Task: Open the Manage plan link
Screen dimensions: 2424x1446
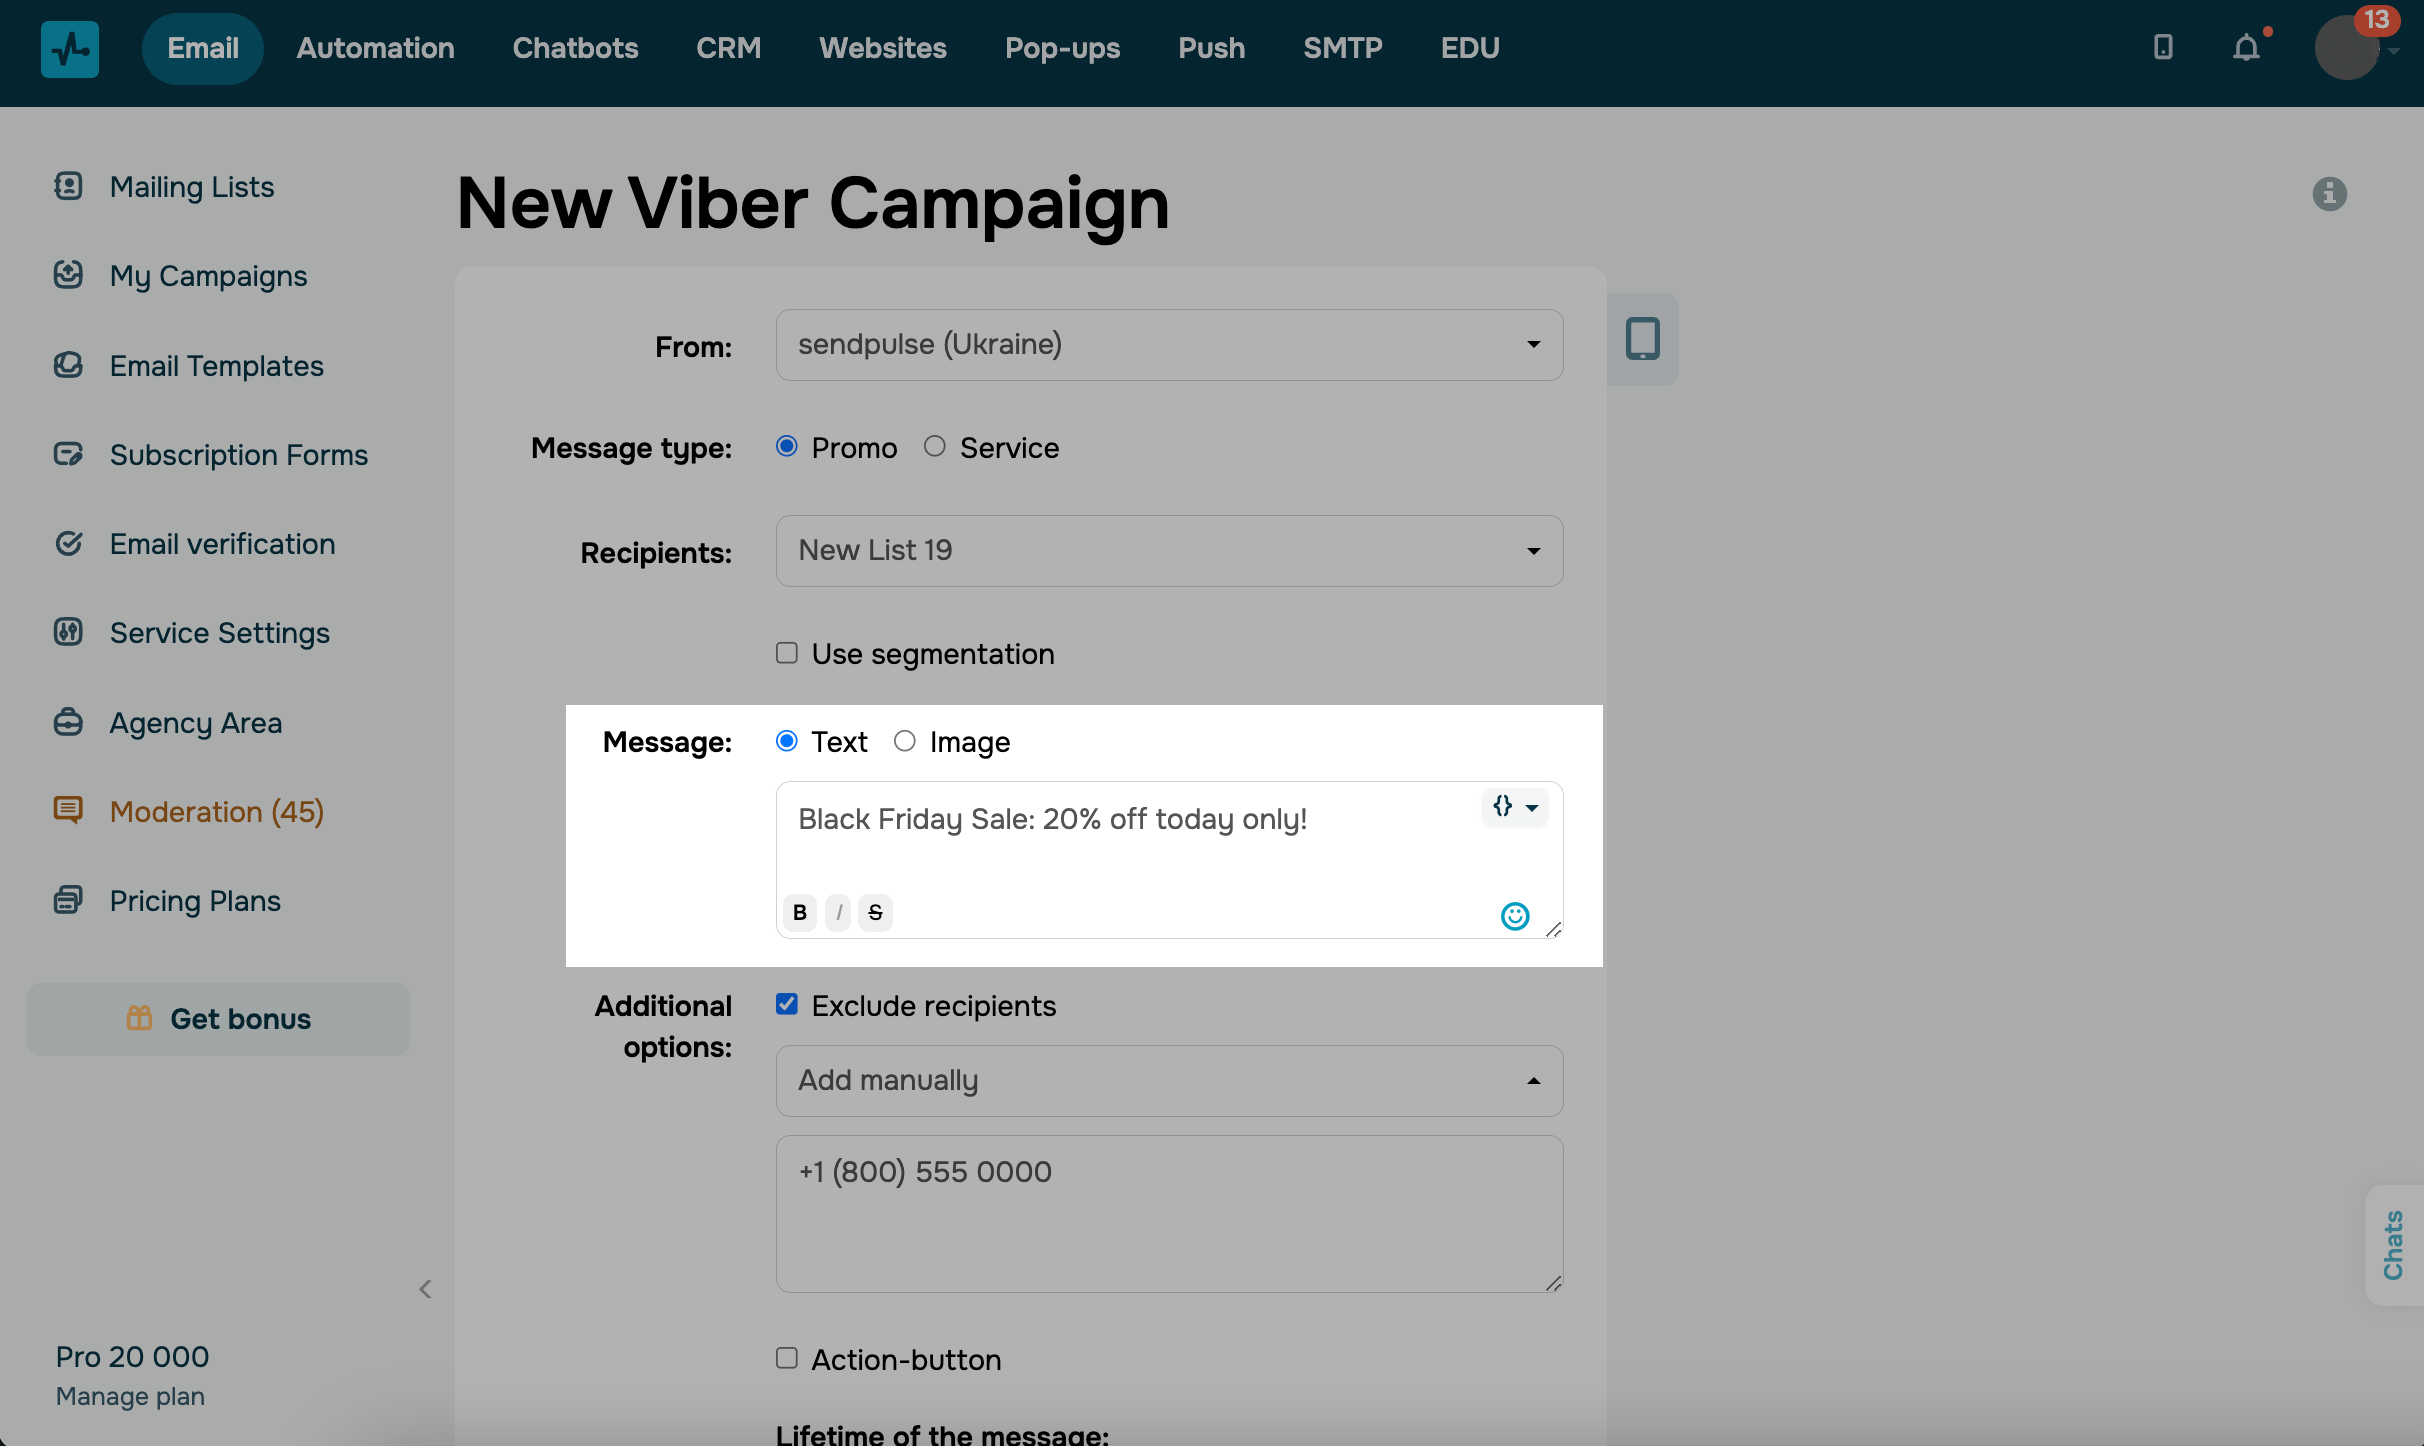Action: coord(129,1396)
